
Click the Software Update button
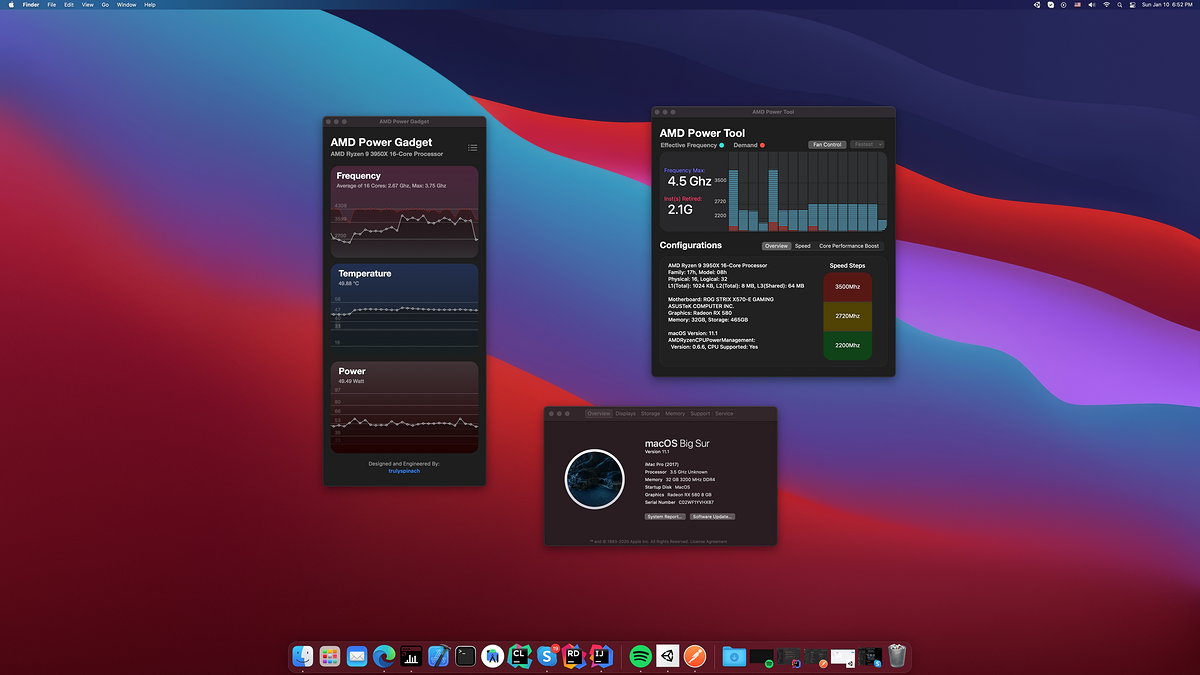pos(713,516)
